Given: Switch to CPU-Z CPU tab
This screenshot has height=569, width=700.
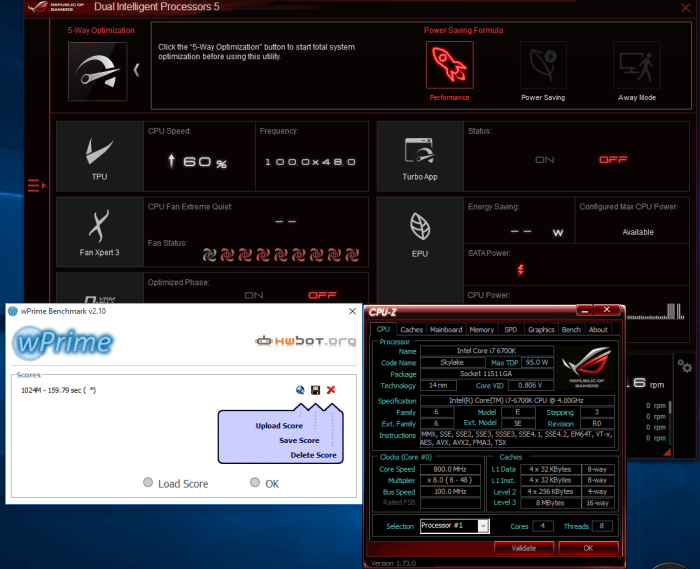Looking at the screenshot, I should pyautogui.click(x=383, y=329).
